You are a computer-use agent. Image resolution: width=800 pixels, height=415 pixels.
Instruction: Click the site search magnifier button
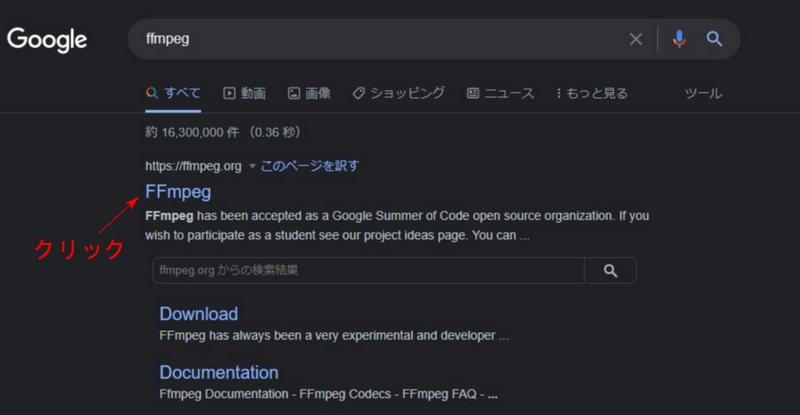pos(610,271)
